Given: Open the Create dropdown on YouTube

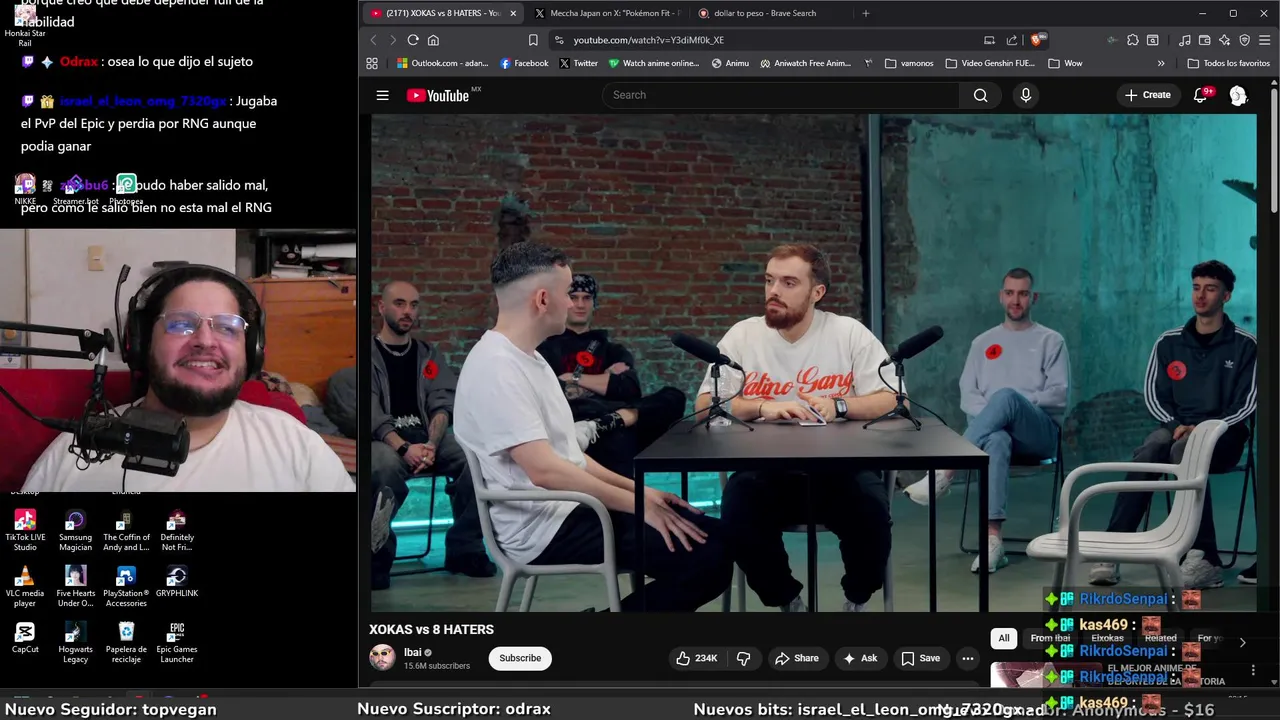Looking at the screenshot, I should click(1147, 95).
